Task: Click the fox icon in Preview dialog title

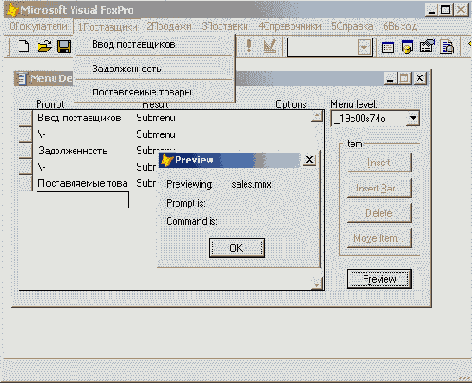Action: 167,160
